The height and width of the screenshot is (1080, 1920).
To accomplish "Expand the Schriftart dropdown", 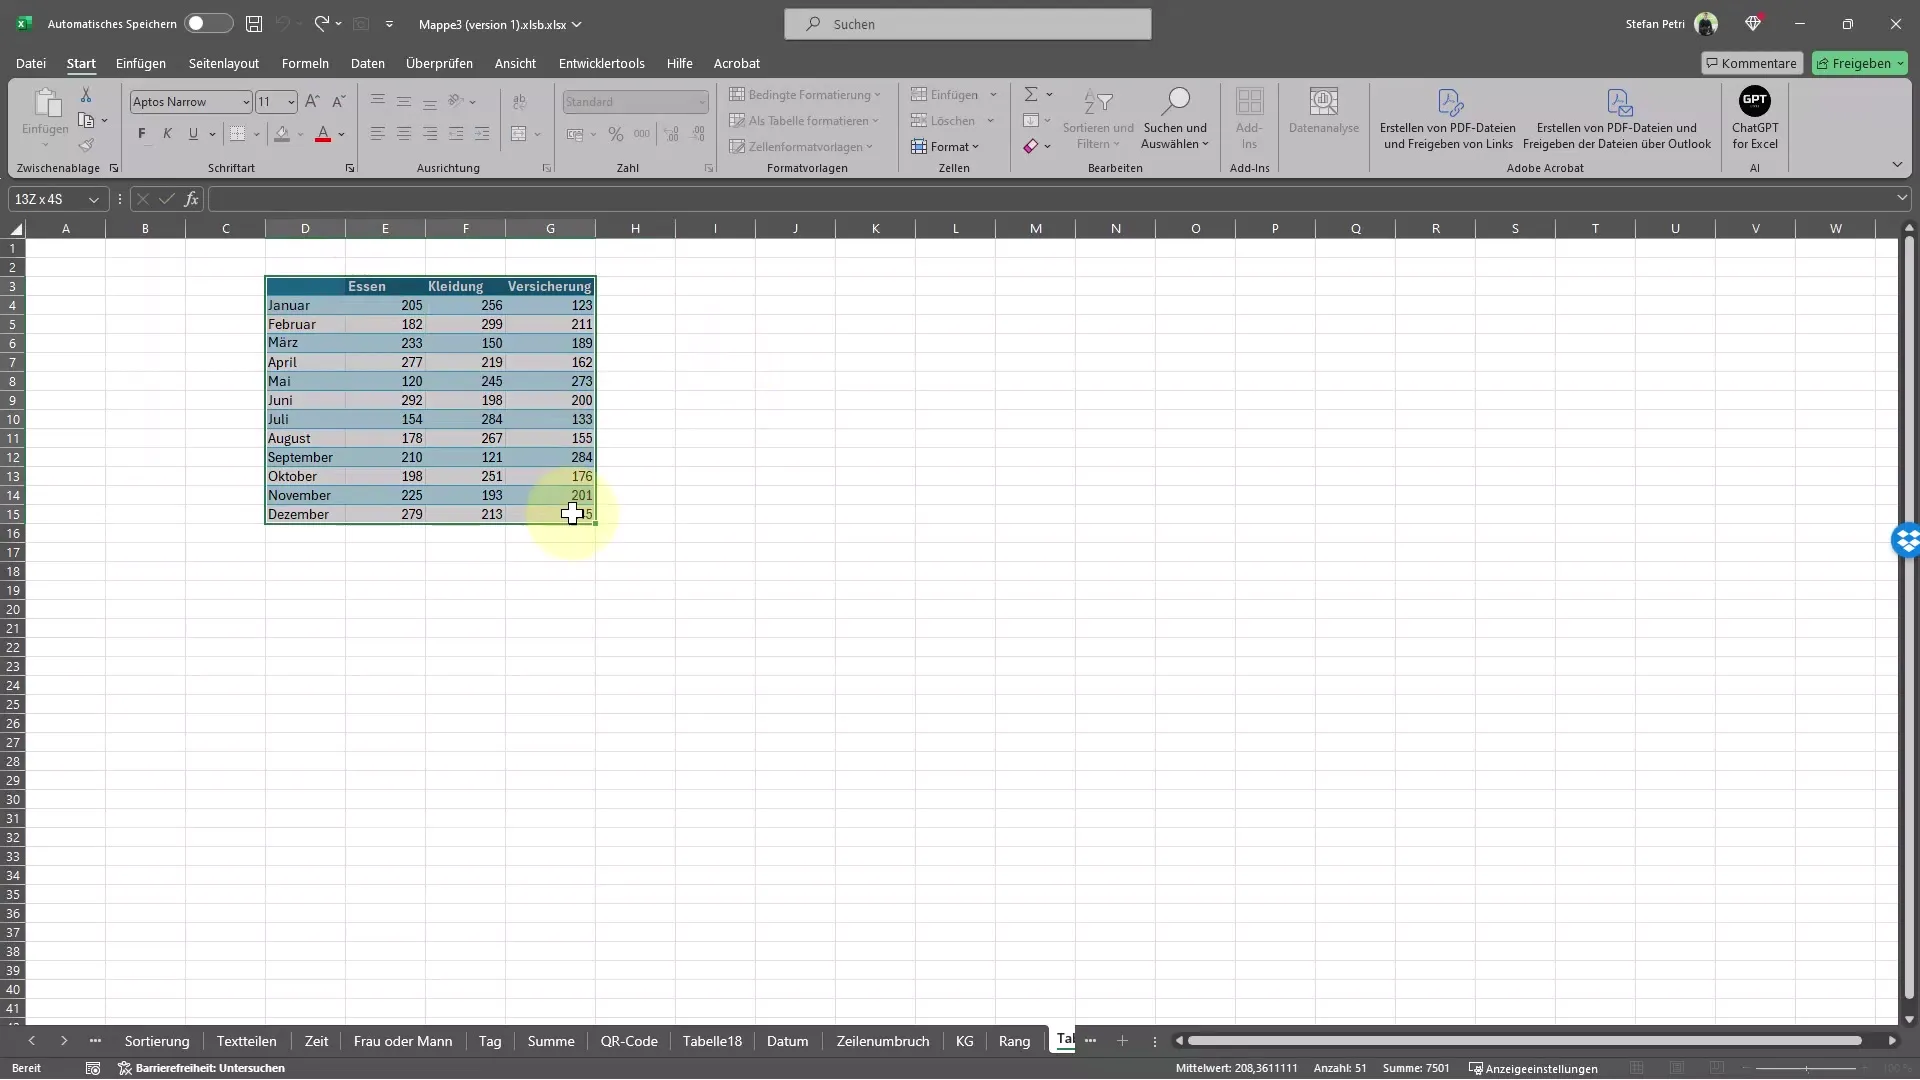I will tap(245, 102).
